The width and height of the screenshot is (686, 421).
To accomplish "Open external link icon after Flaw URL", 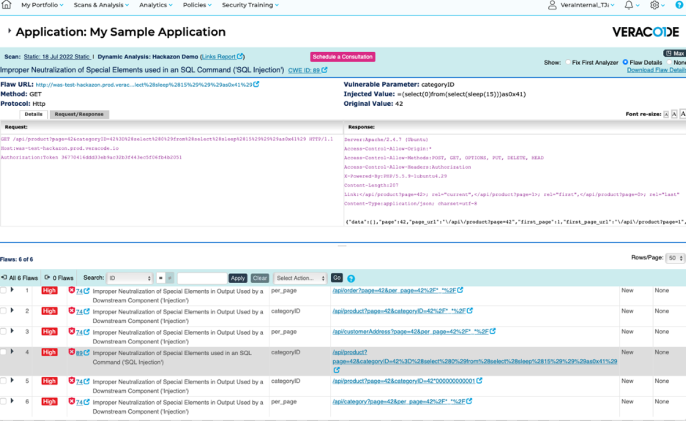I will (256, 84).
